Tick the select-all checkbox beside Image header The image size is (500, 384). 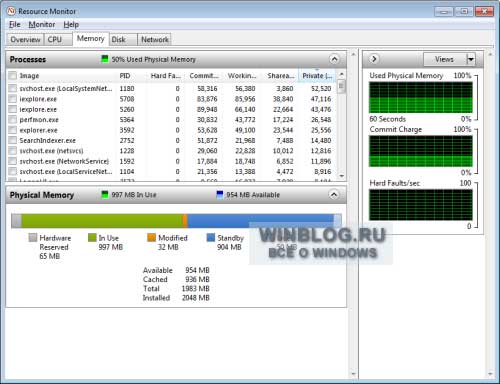point(12,76)
